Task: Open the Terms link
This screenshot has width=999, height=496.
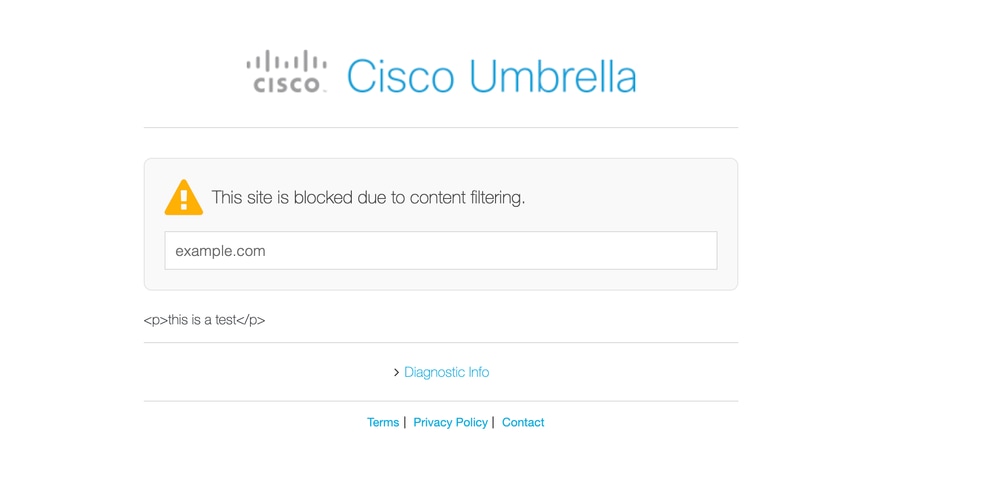Action: 383,423
